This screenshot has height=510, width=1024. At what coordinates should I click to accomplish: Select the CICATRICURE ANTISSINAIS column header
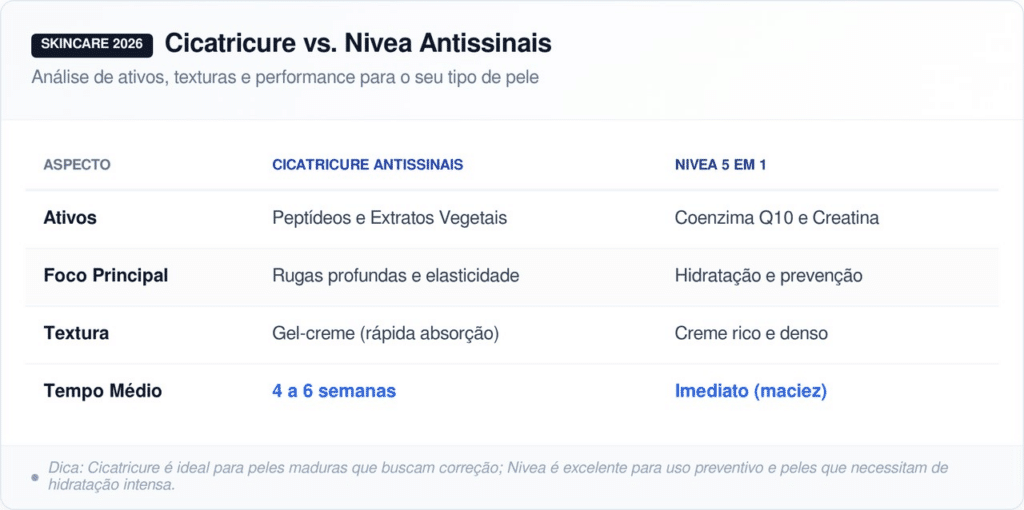tap(367, 165)
